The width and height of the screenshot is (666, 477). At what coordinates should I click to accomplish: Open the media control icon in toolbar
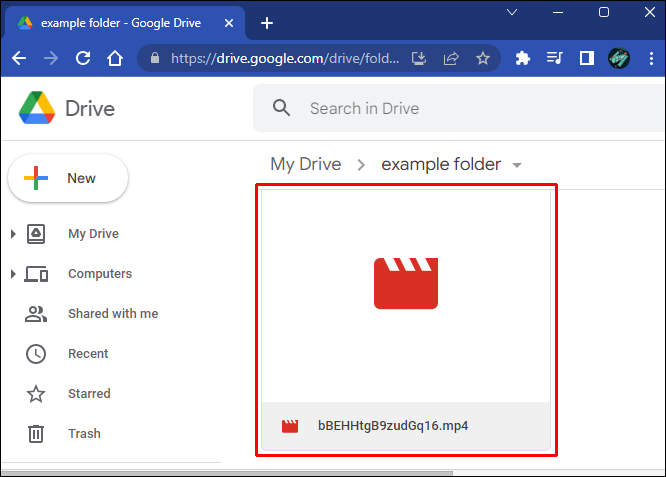[x=554, y=58]
